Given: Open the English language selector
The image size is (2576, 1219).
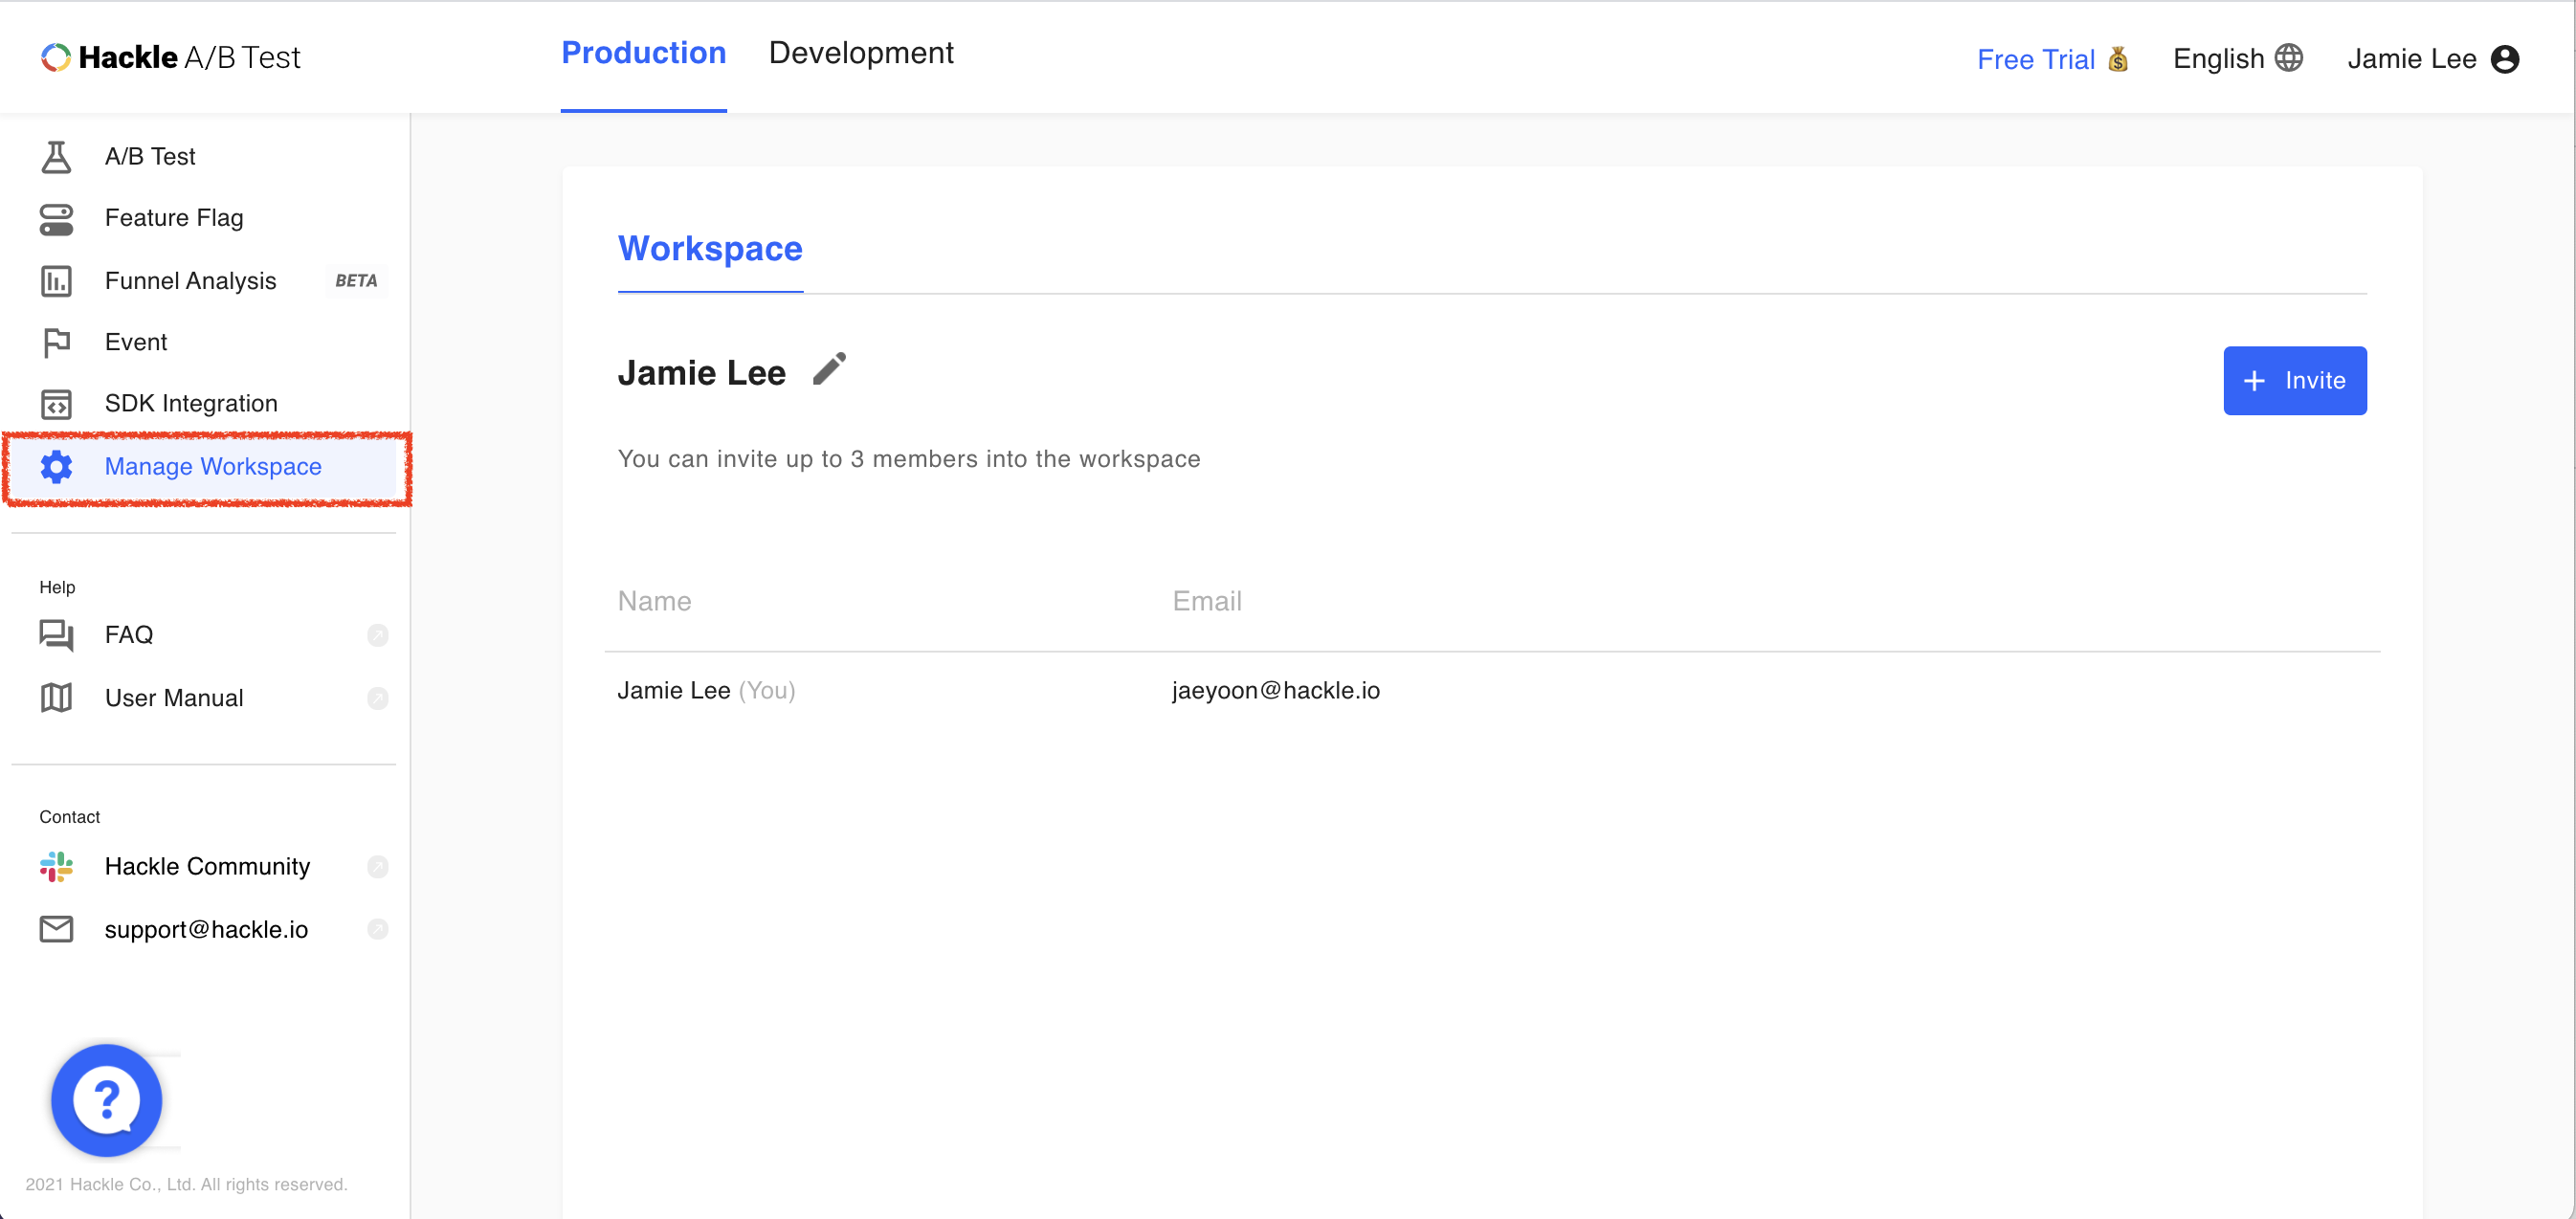Looking at the screenshot, I should [2236, 59].
